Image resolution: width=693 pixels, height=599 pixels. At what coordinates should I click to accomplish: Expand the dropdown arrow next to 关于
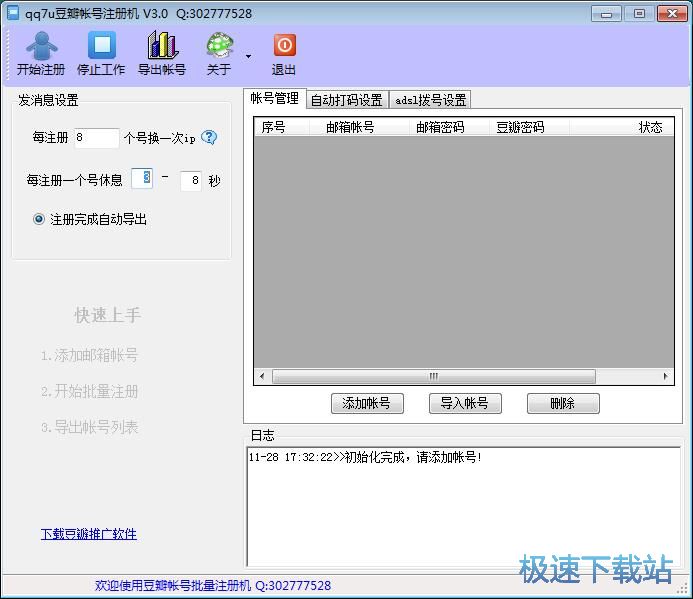click(x=248, y=56)
